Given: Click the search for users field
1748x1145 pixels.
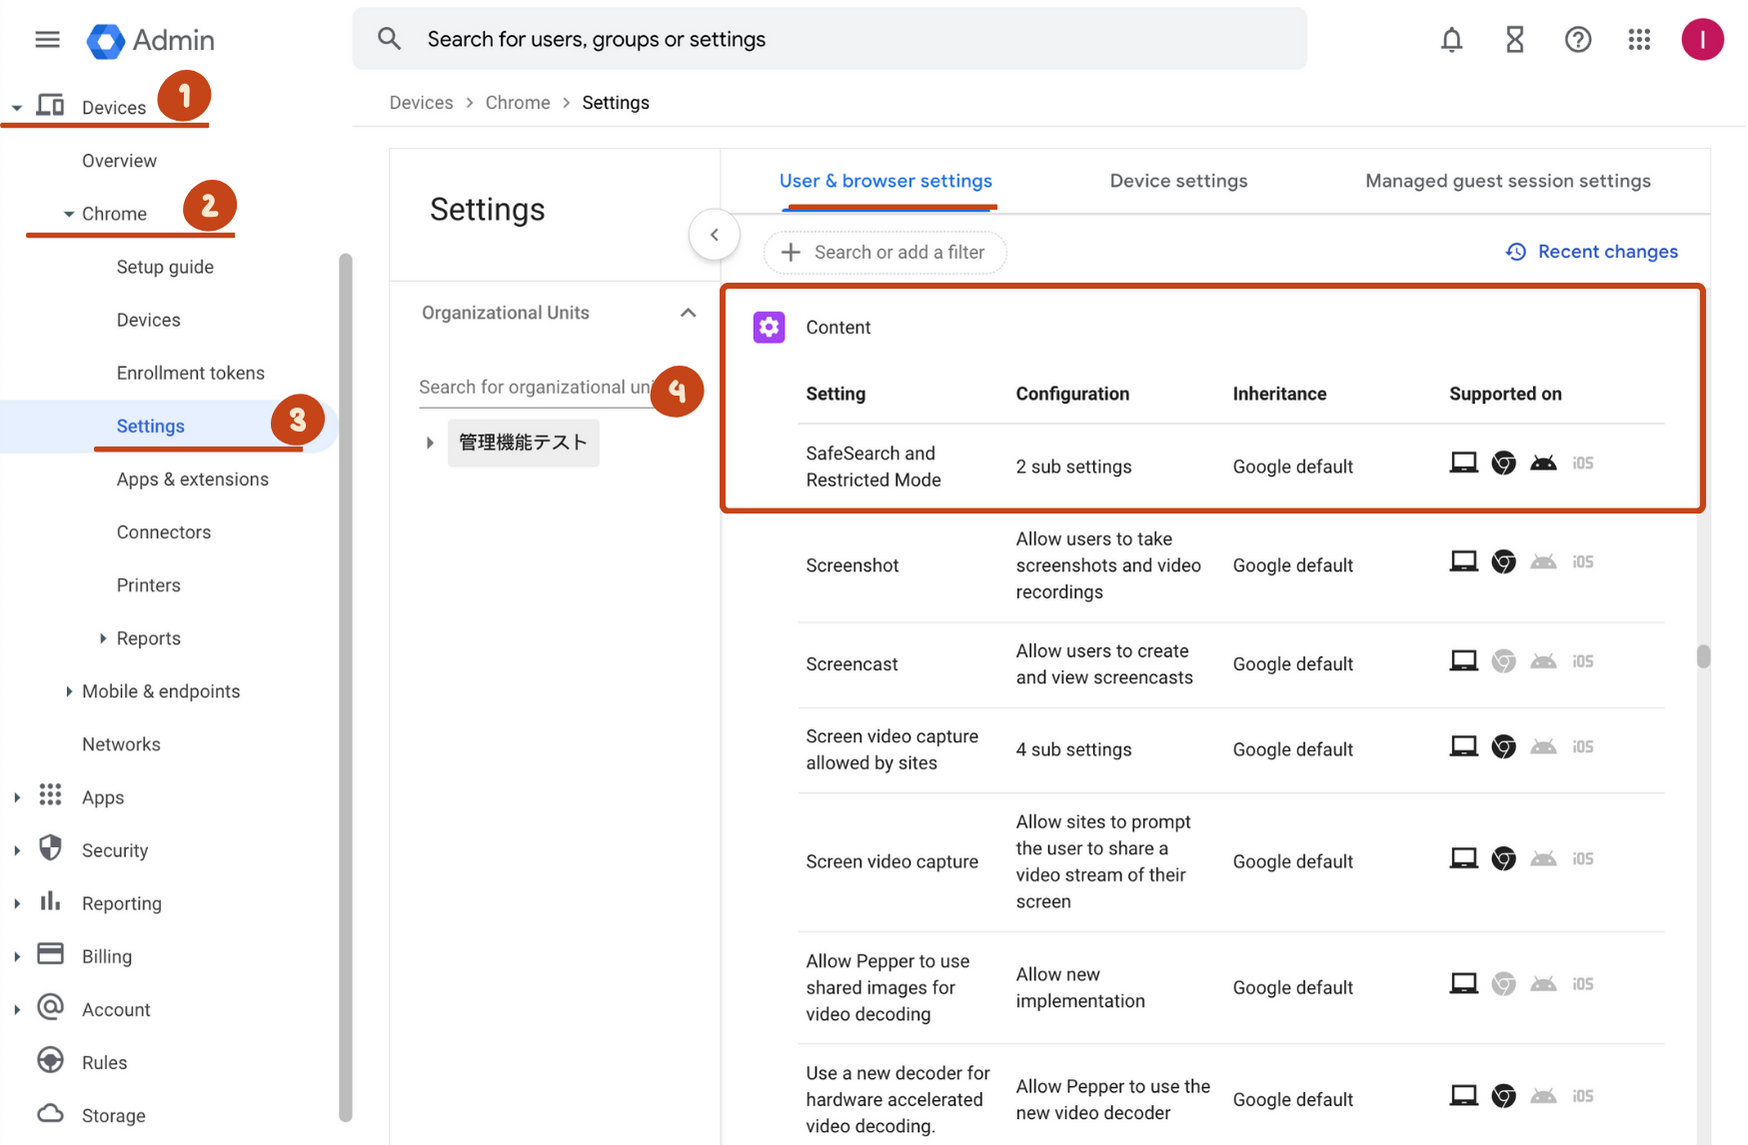Looking at the screenshot, I should tap(830, 39).
